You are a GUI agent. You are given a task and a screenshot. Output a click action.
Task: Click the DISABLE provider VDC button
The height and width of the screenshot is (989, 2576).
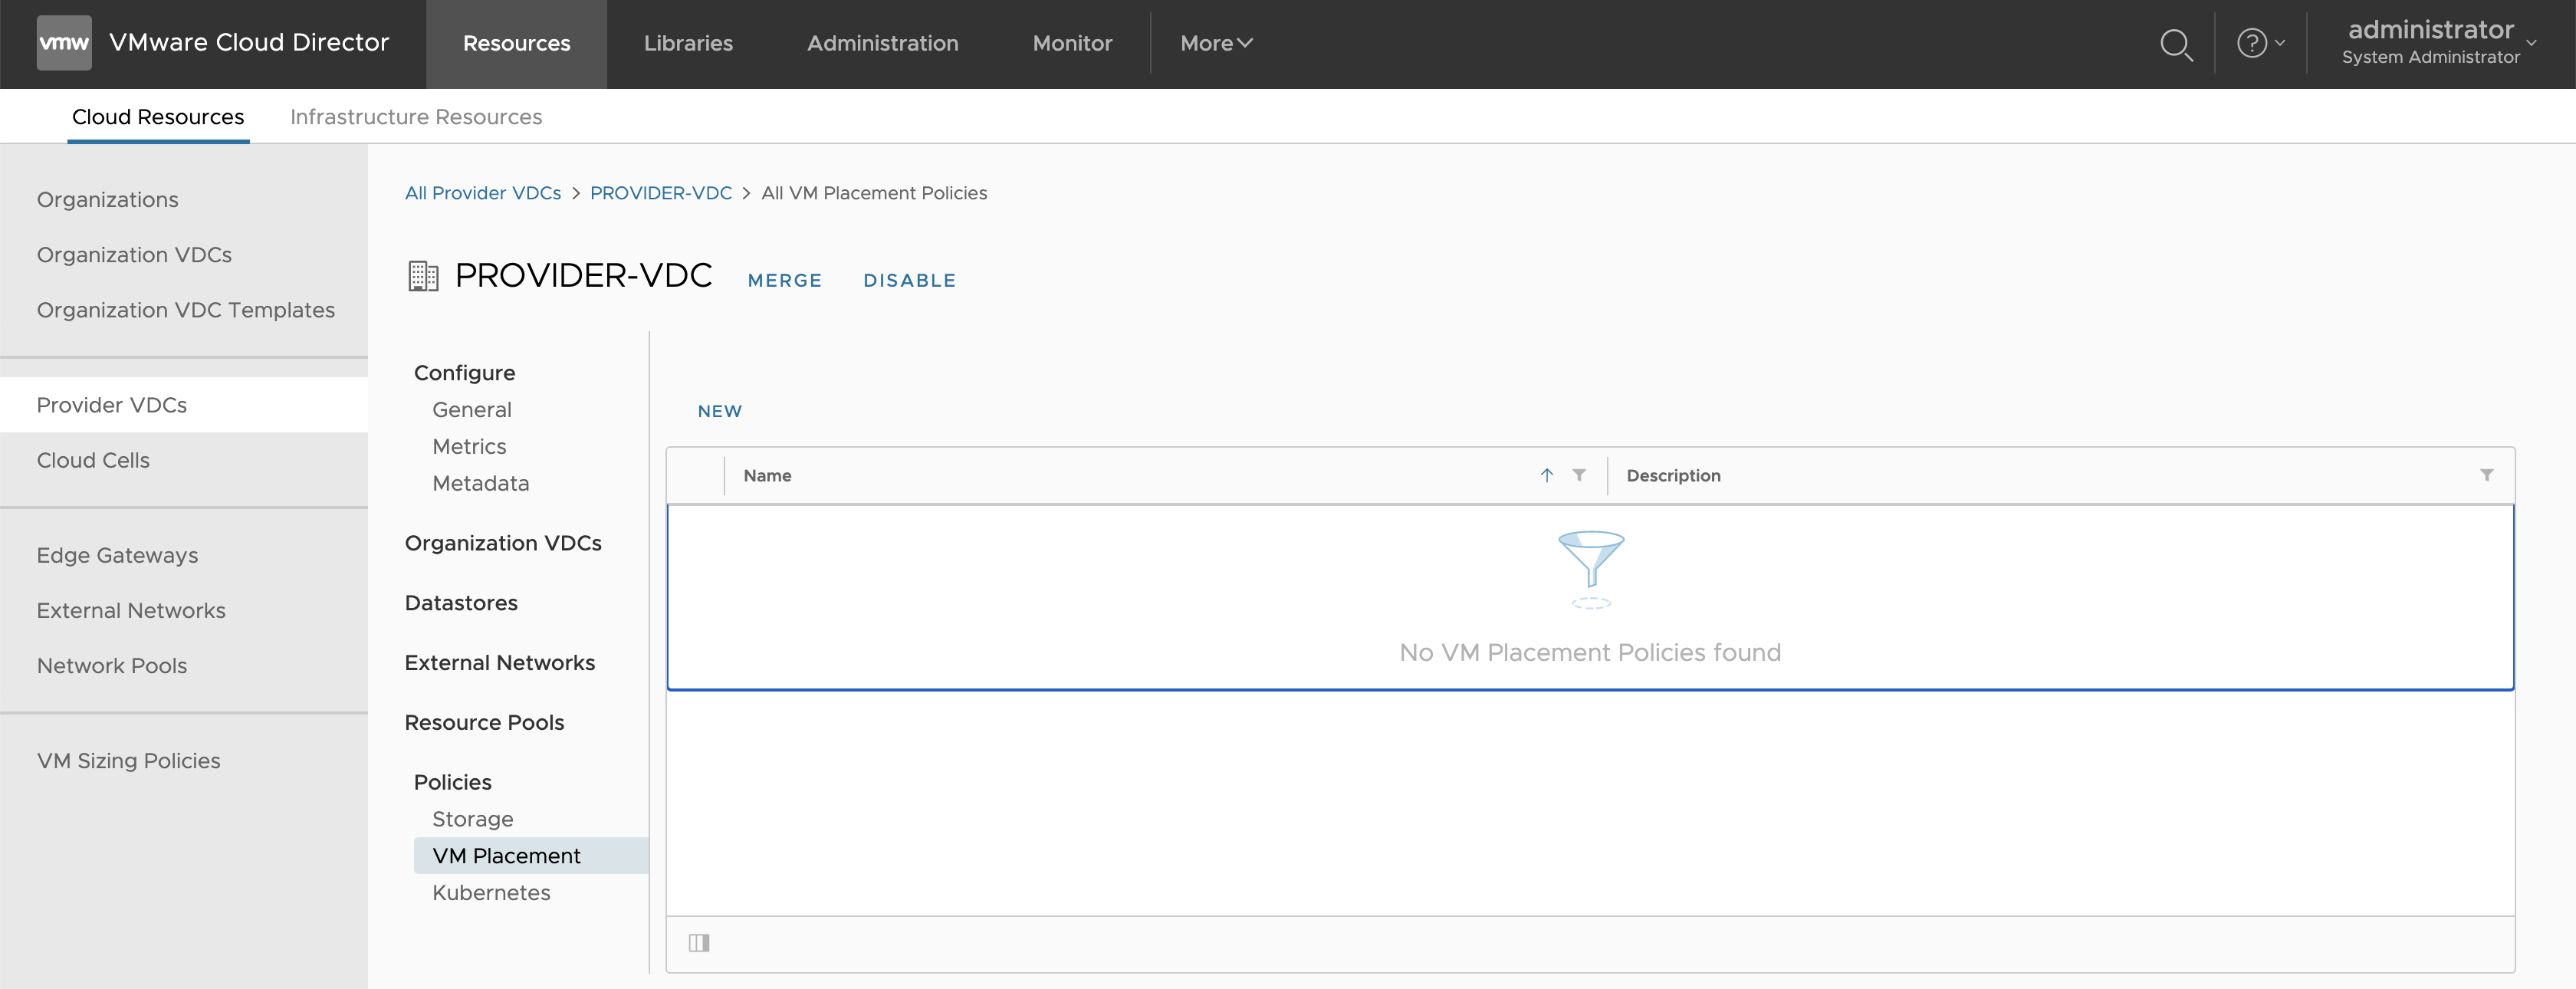[x=909, y=280]
